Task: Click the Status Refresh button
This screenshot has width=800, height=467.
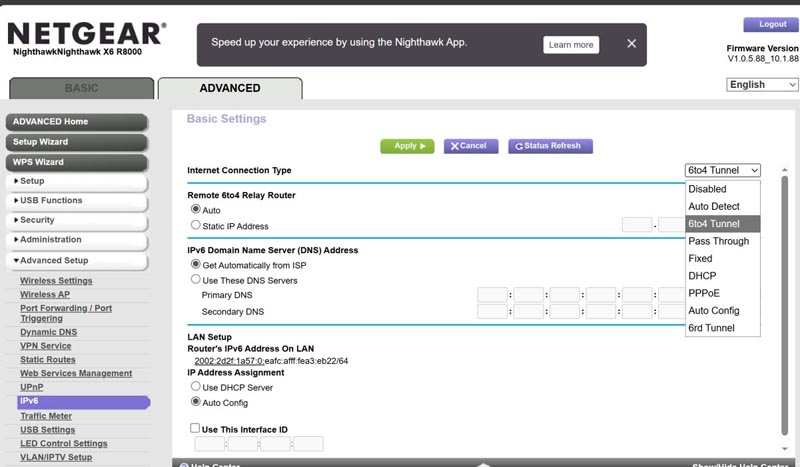Action: (x=551, y=146)
